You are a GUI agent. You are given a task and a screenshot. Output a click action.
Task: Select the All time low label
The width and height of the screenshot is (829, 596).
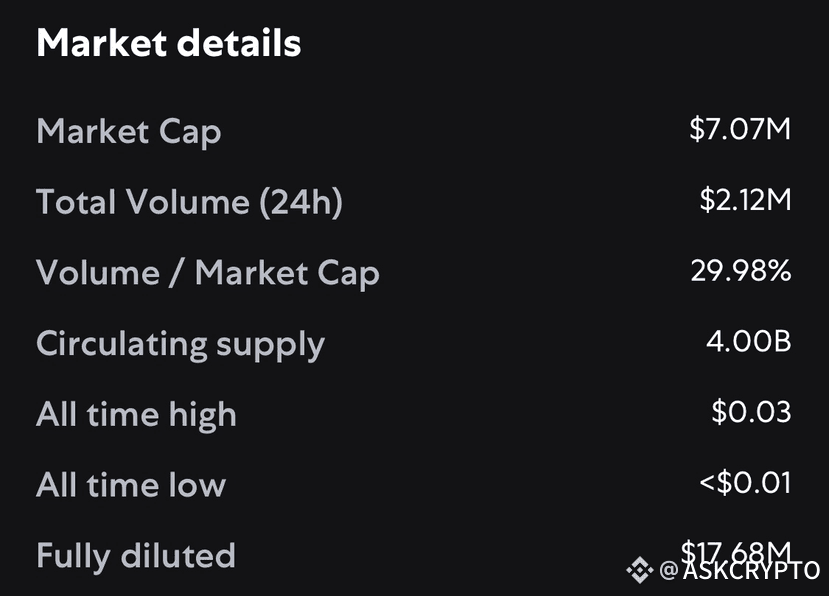click(x=131, y=485)
